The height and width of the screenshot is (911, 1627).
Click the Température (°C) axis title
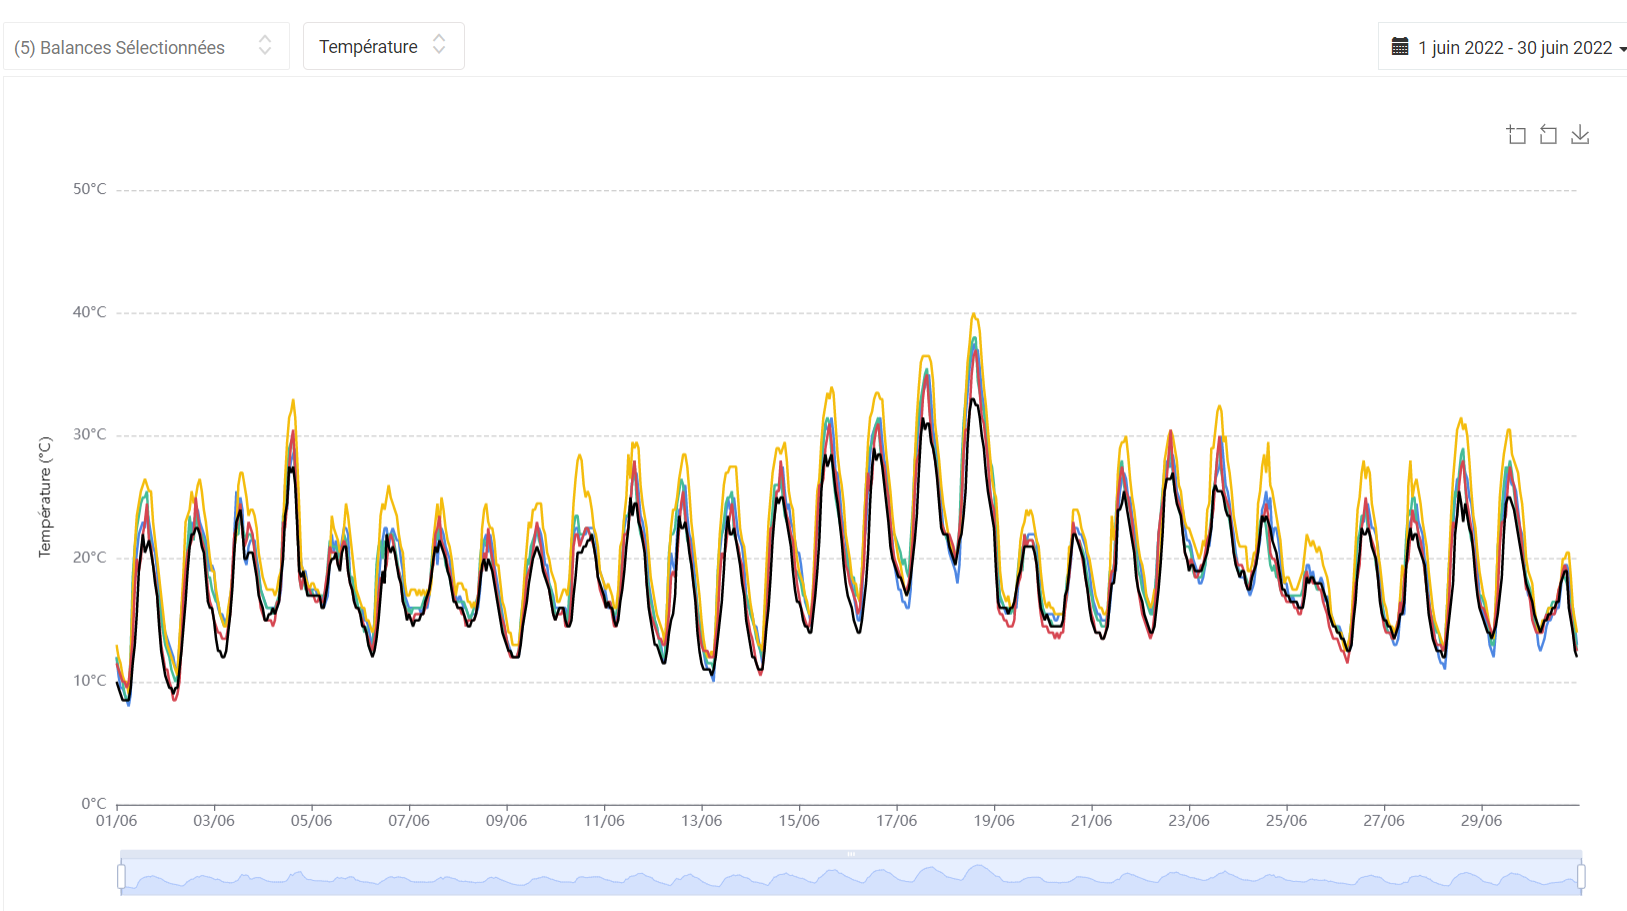pyautogui.click(x=45, y=497)
